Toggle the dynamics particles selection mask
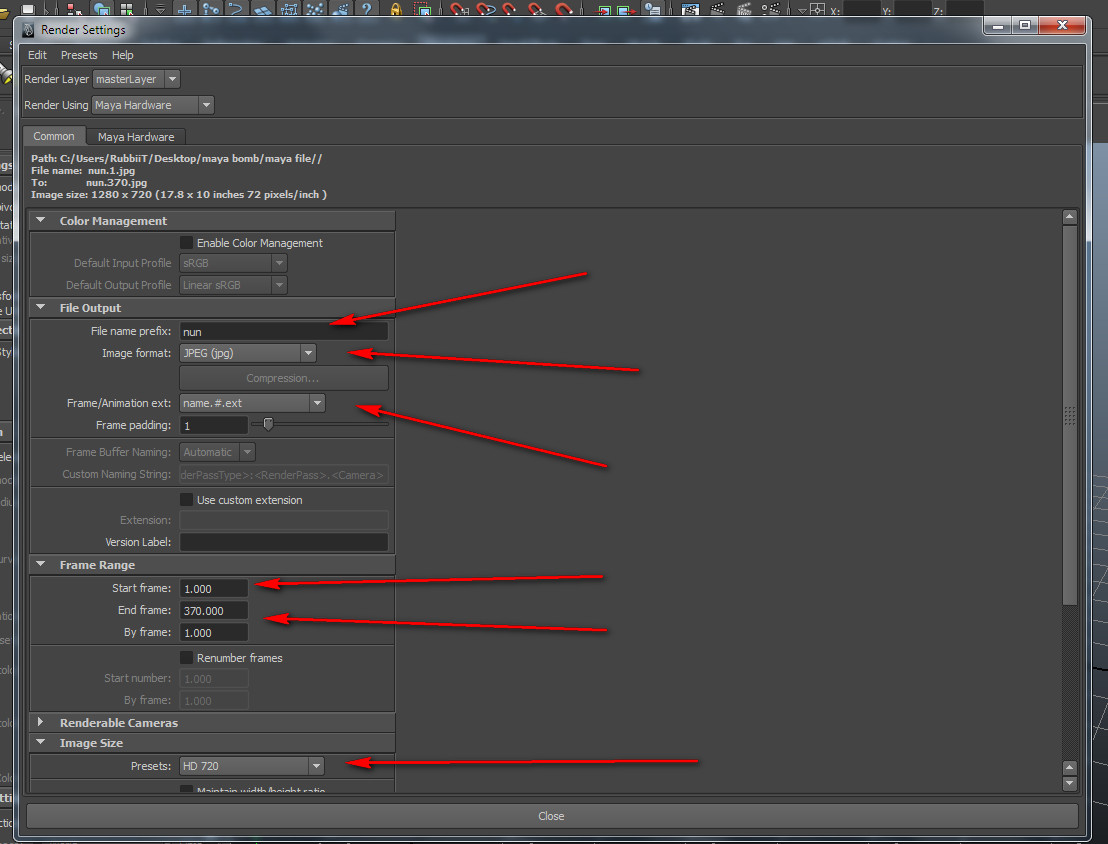 click(314, 8)
